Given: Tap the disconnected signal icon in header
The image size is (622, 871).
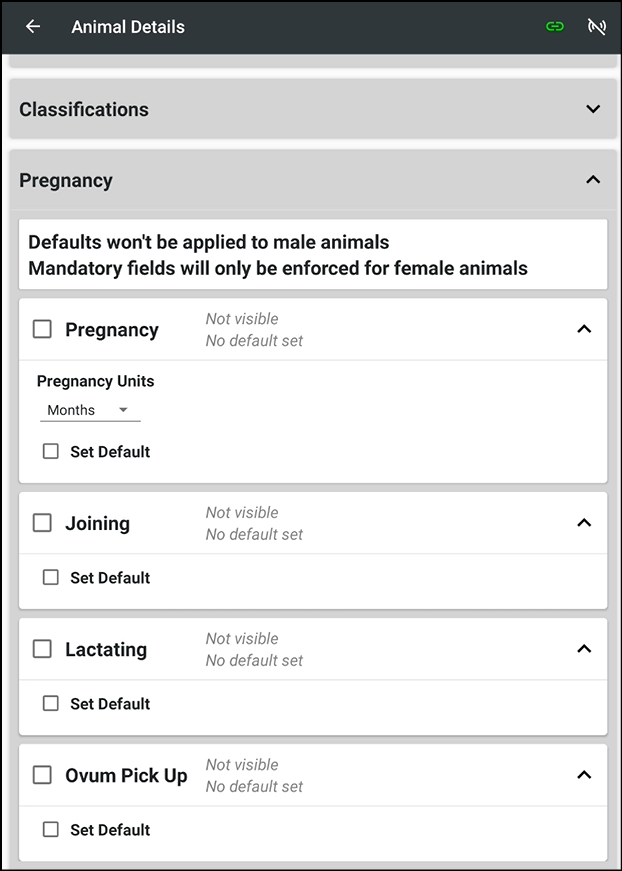Looking at the screenshot, I should (x=596, y=26).
